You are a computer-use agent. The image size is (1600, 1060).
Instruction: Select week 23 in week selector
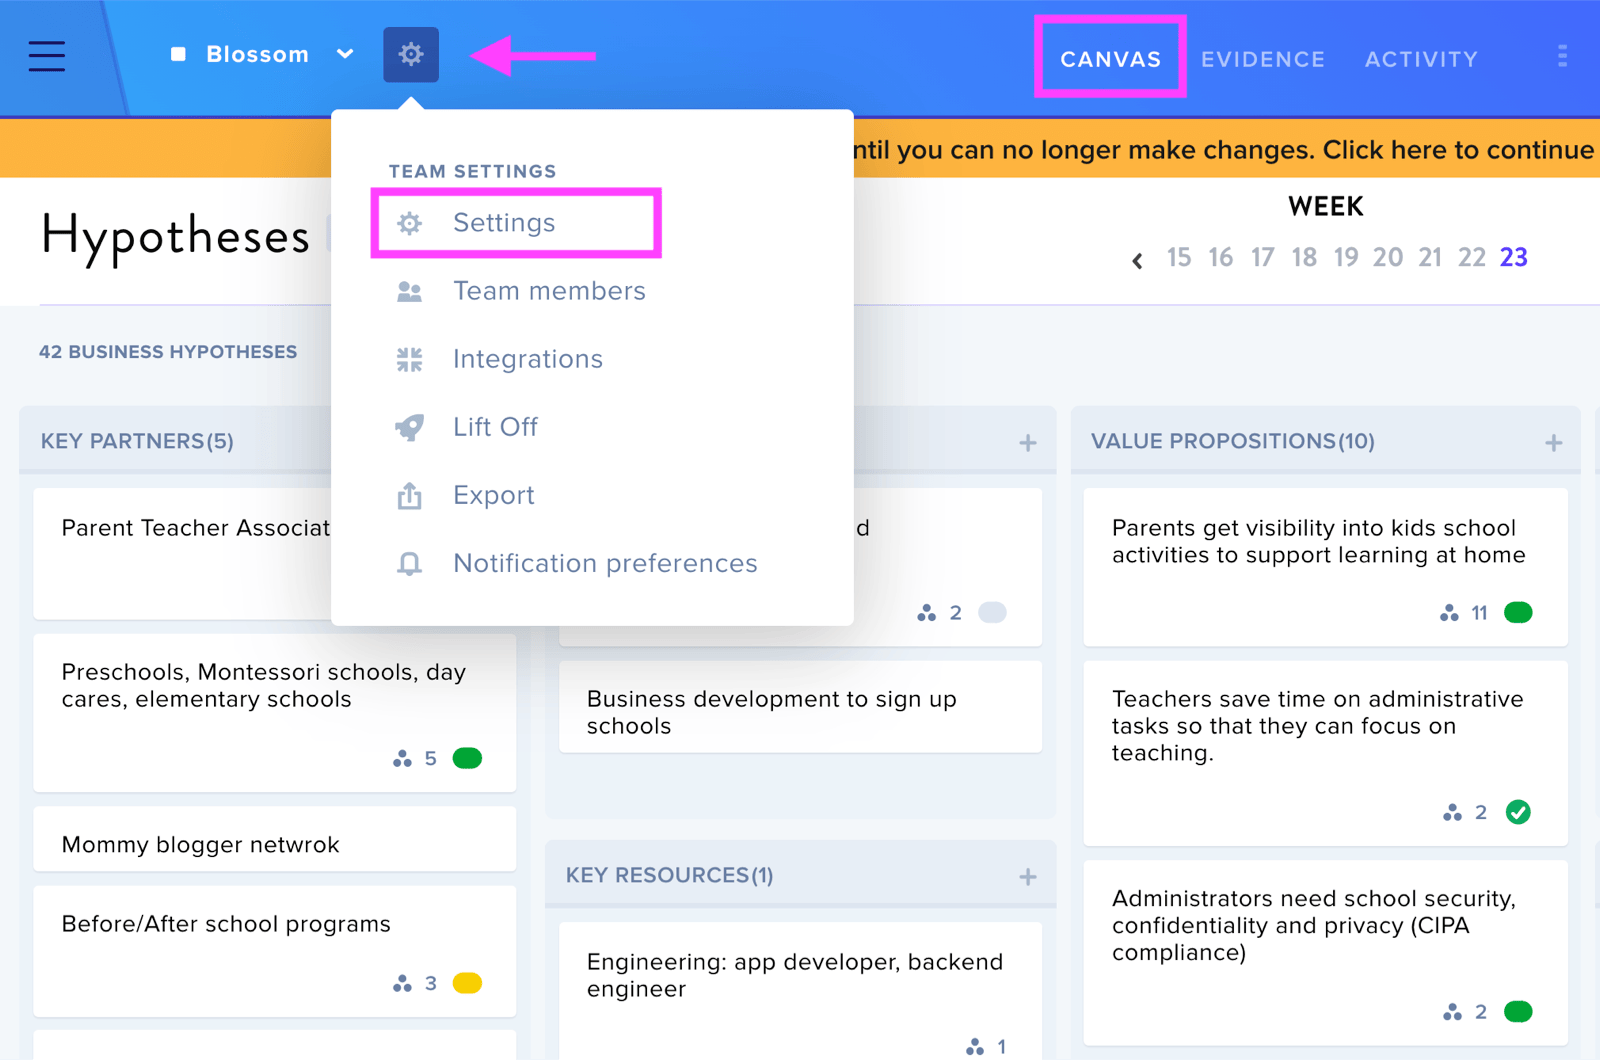tap(1514, 257)
